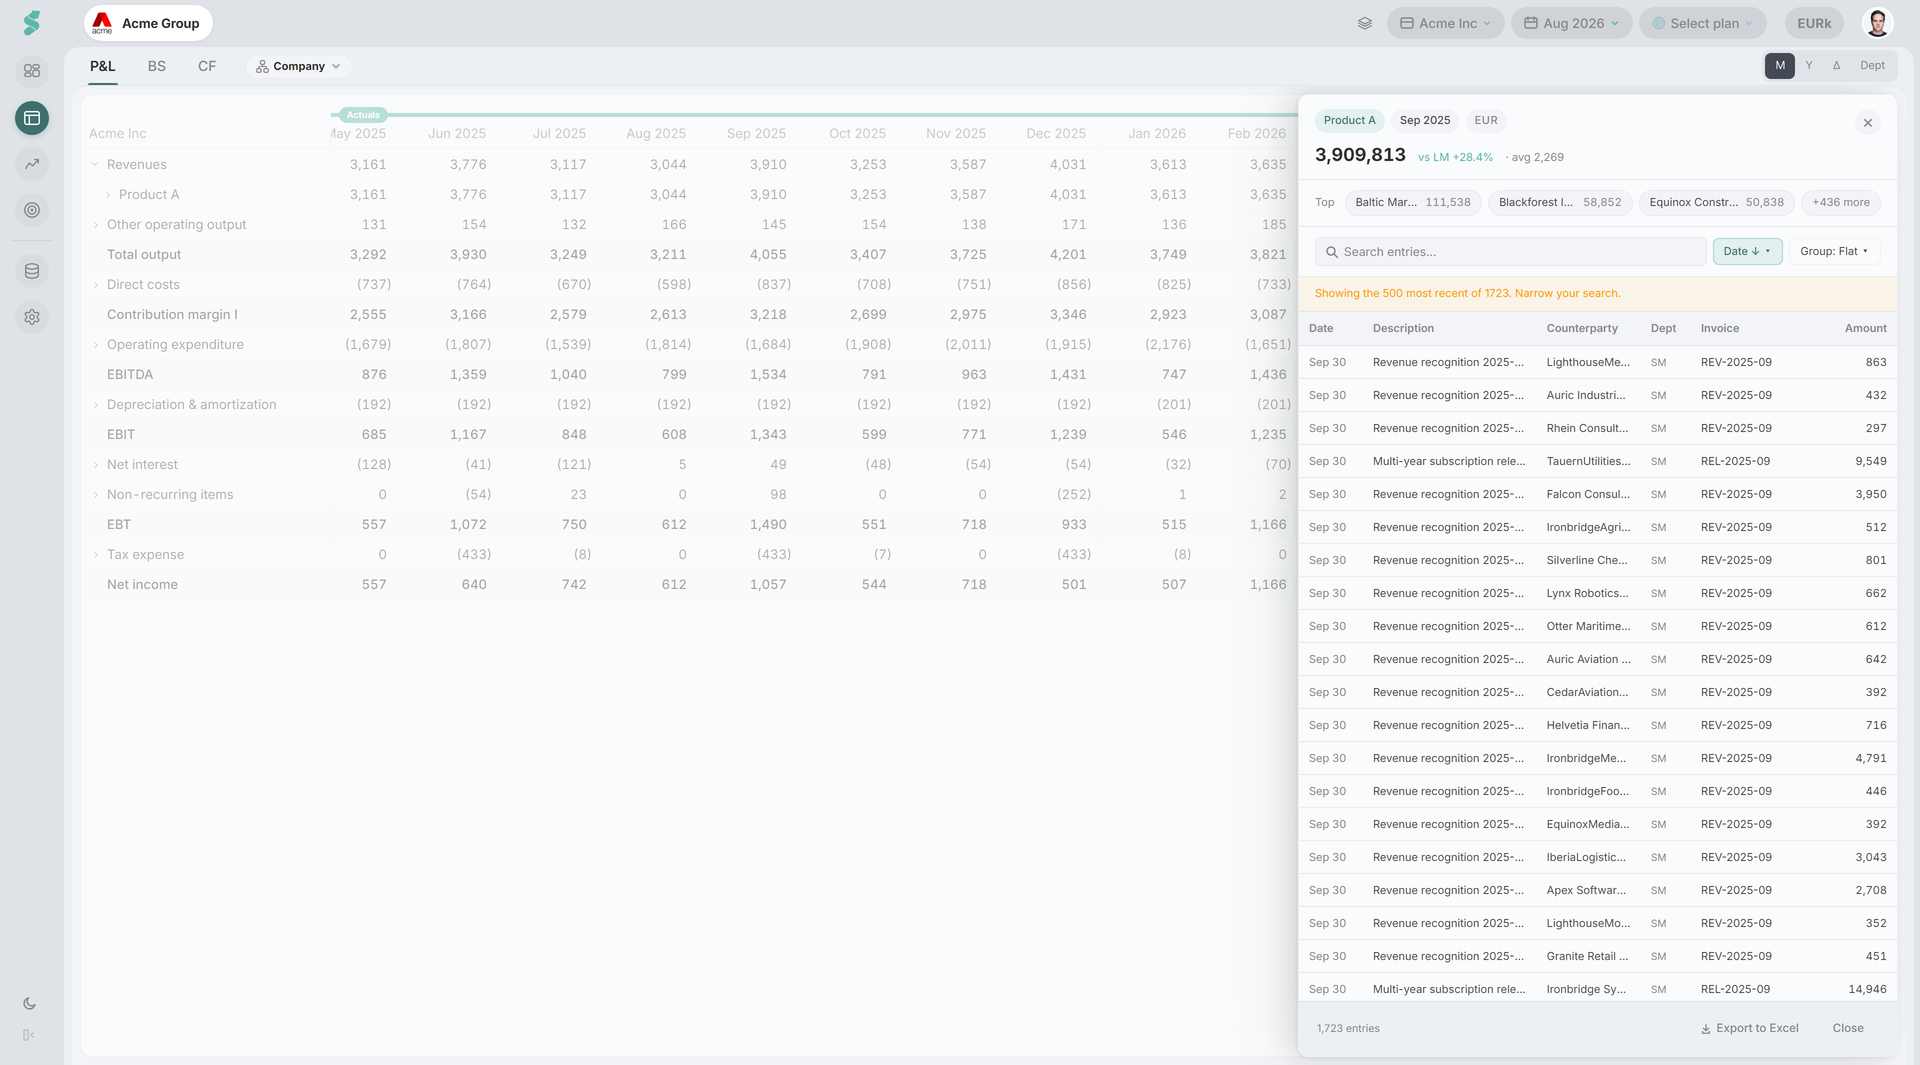Screen dimensions: 1920x1065
Task: Open the settings gear icon in sidebar
Action: 32,317
